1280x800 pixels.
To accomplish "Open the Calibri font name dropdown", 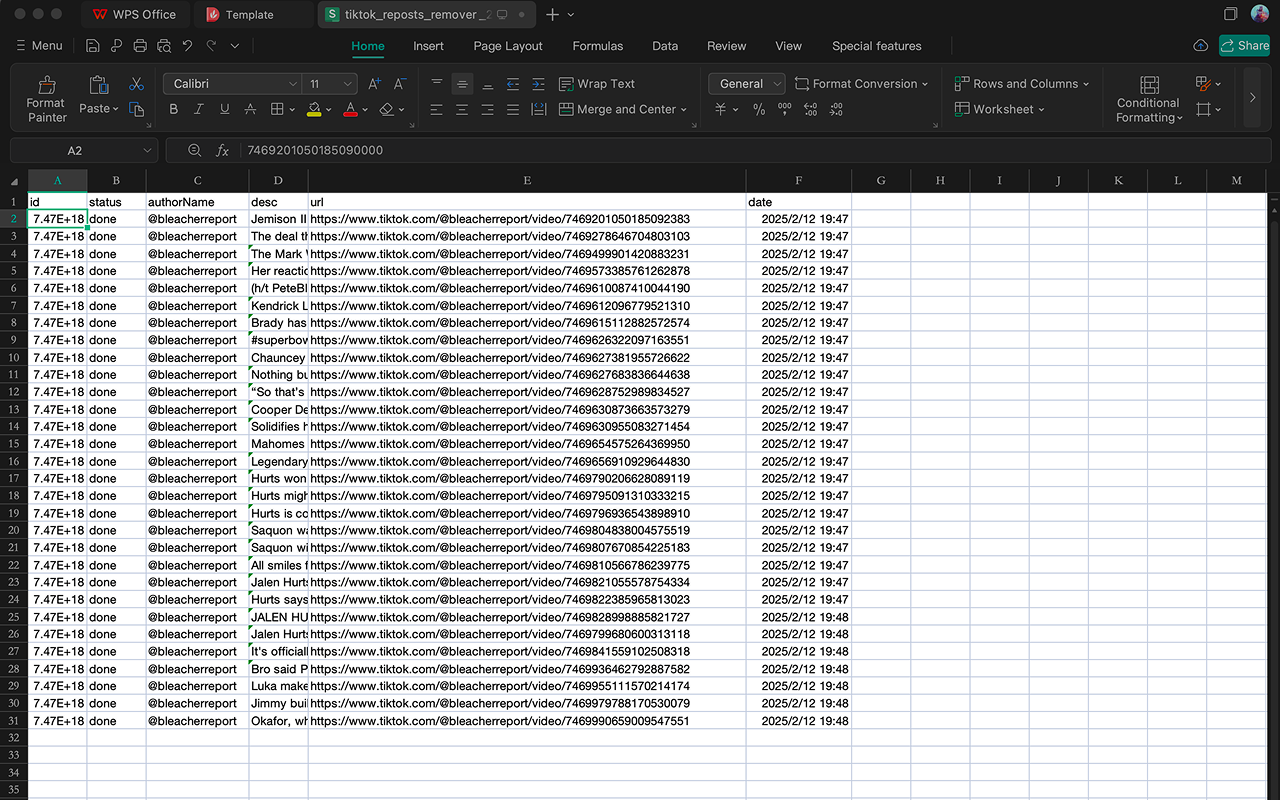I will [292, 84].
